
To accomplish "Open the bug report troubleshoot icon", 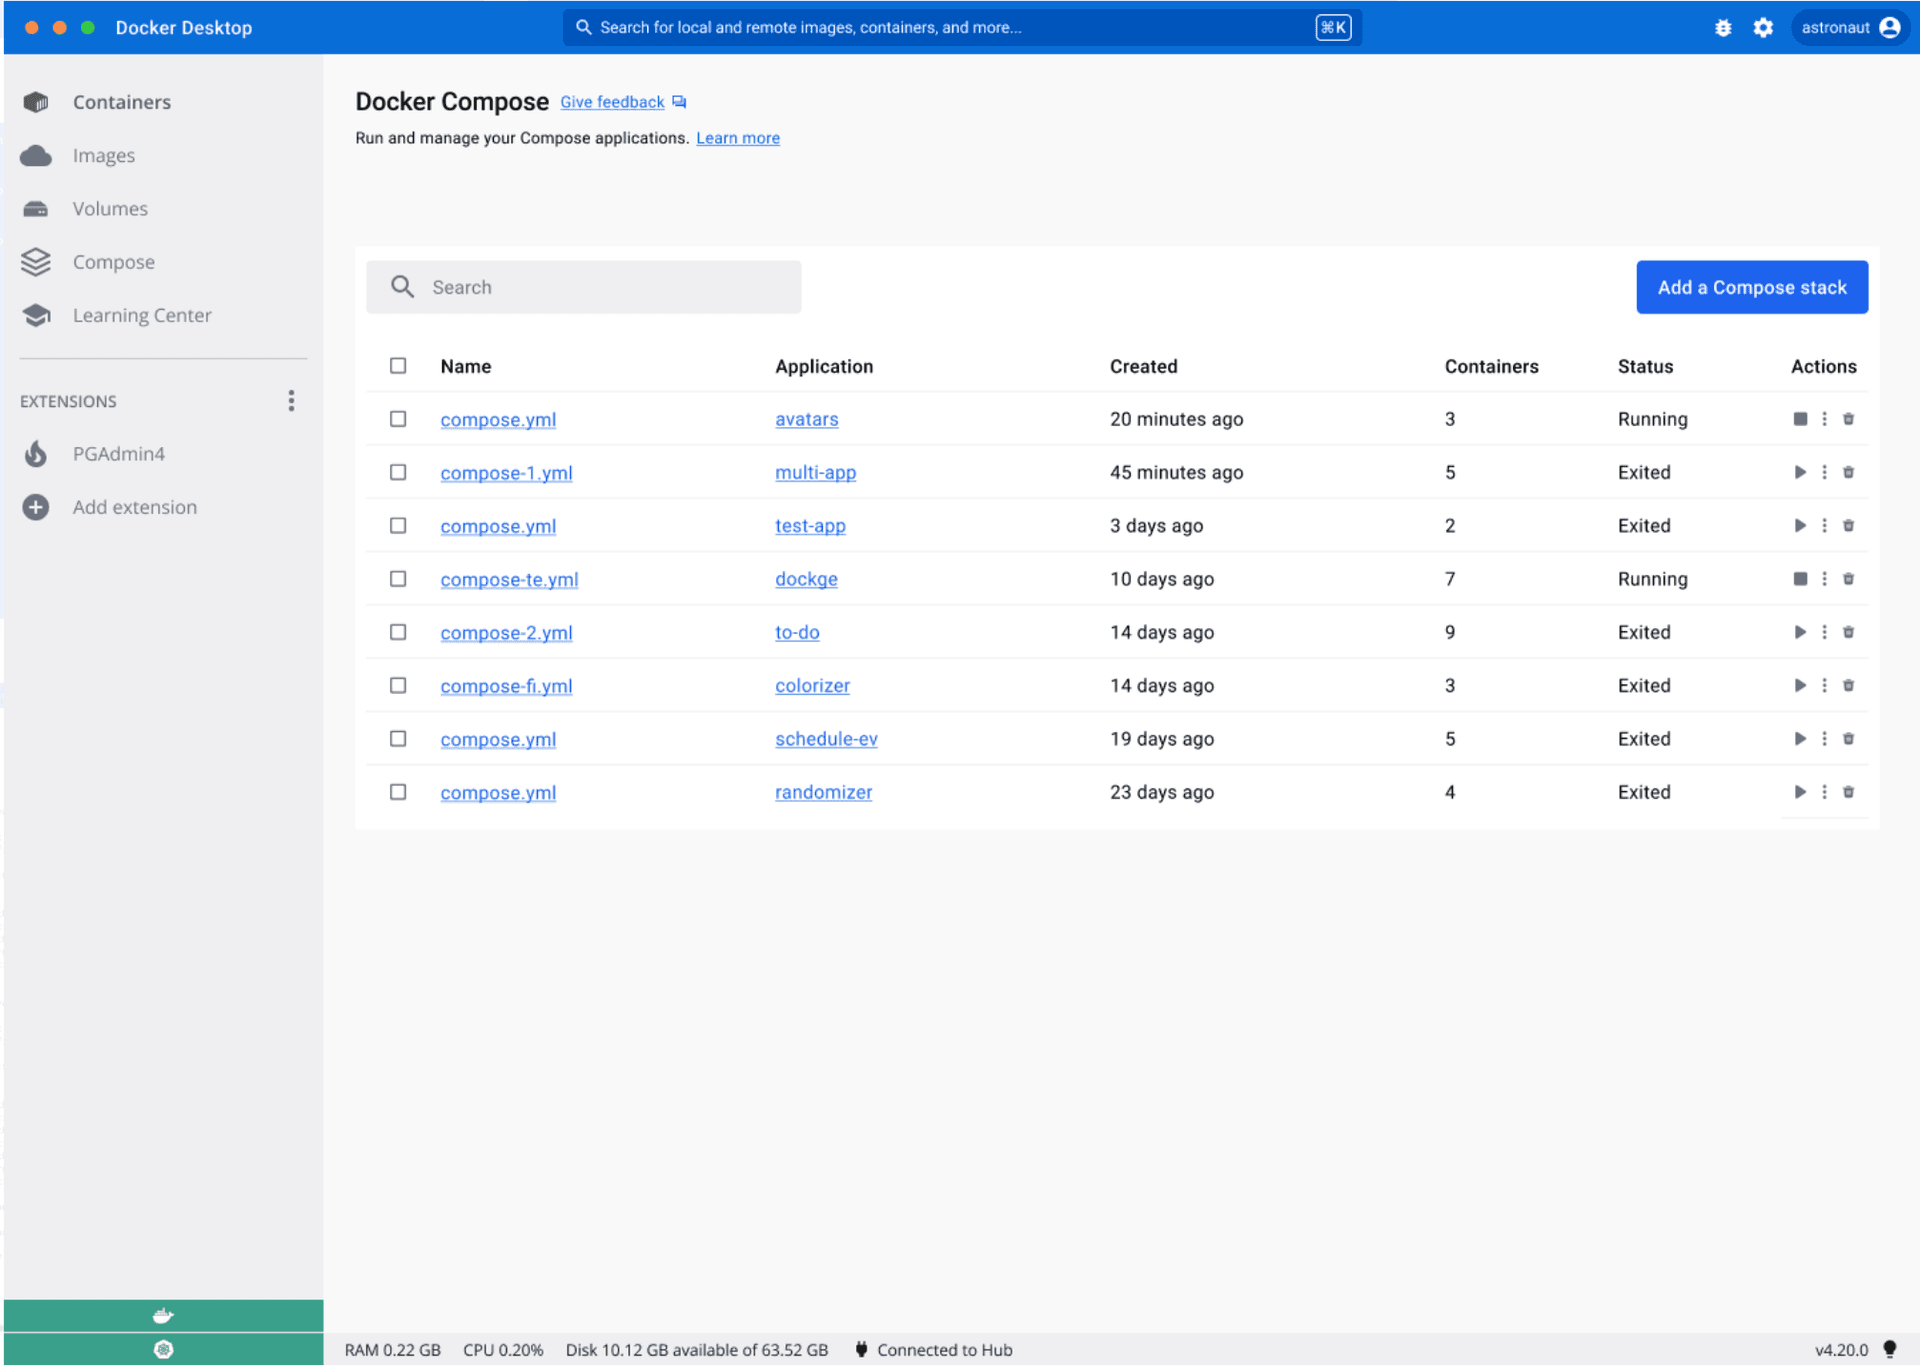I will point(1722,28).
